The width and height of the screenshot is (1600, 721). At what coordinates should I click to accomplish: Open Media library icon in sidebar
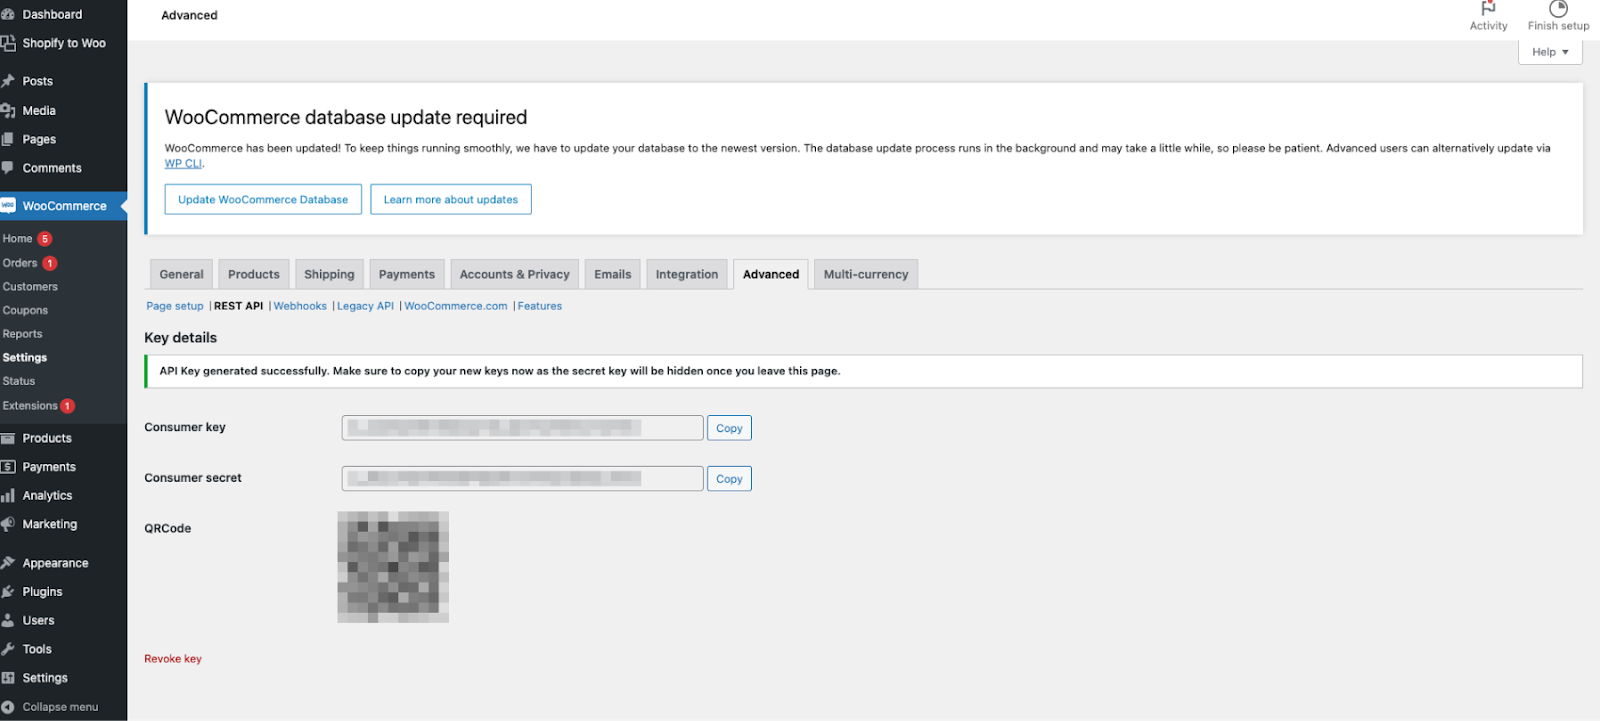(x=8, y=111)
